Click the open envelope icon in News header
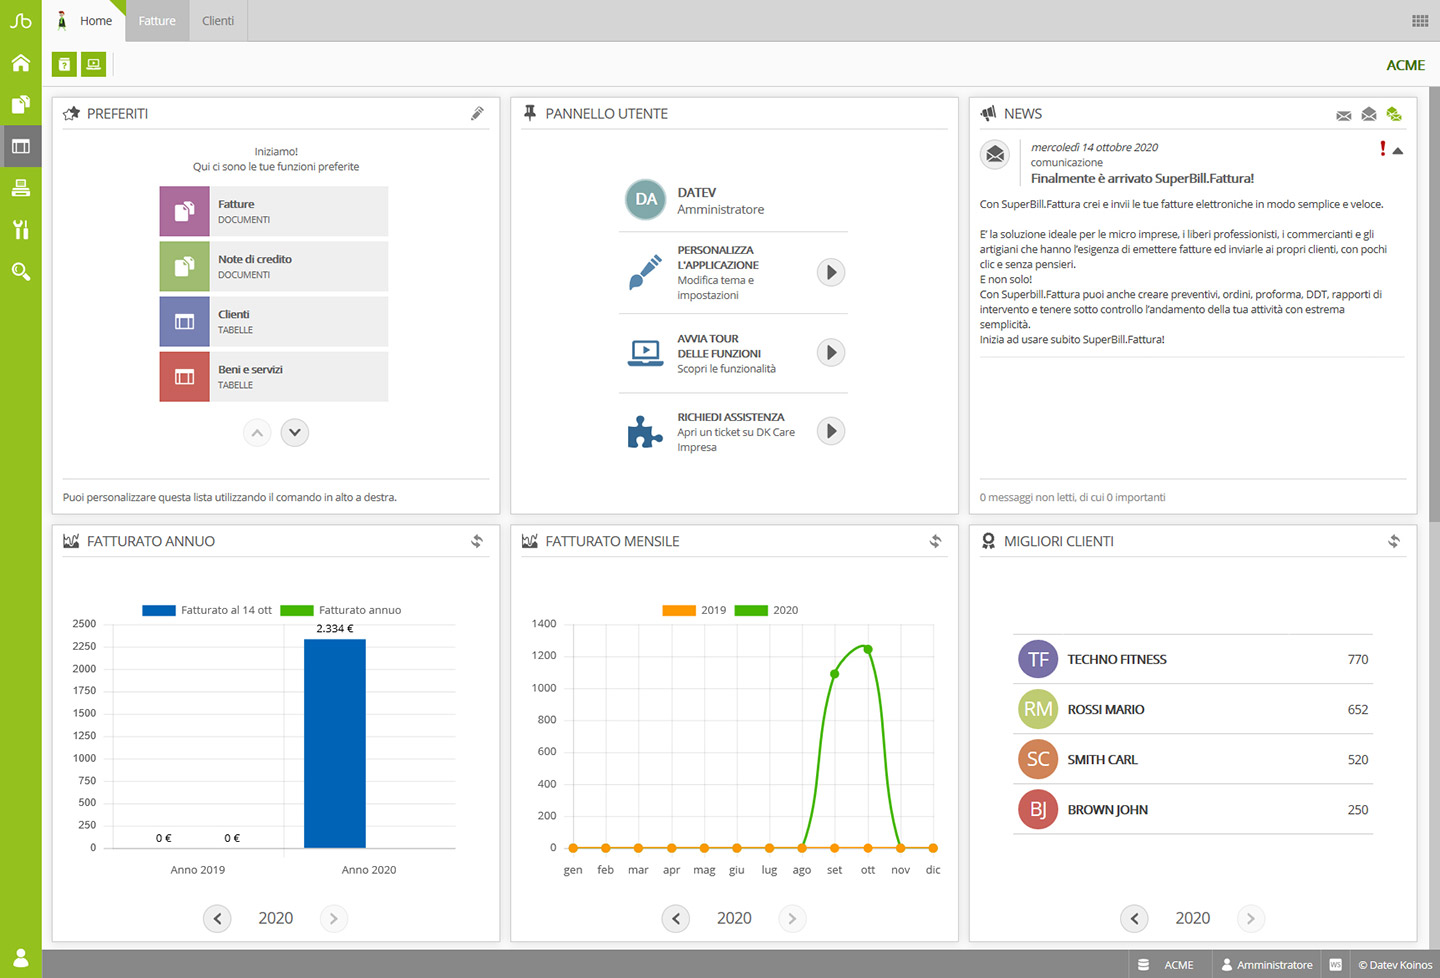 pos(1369,114)
